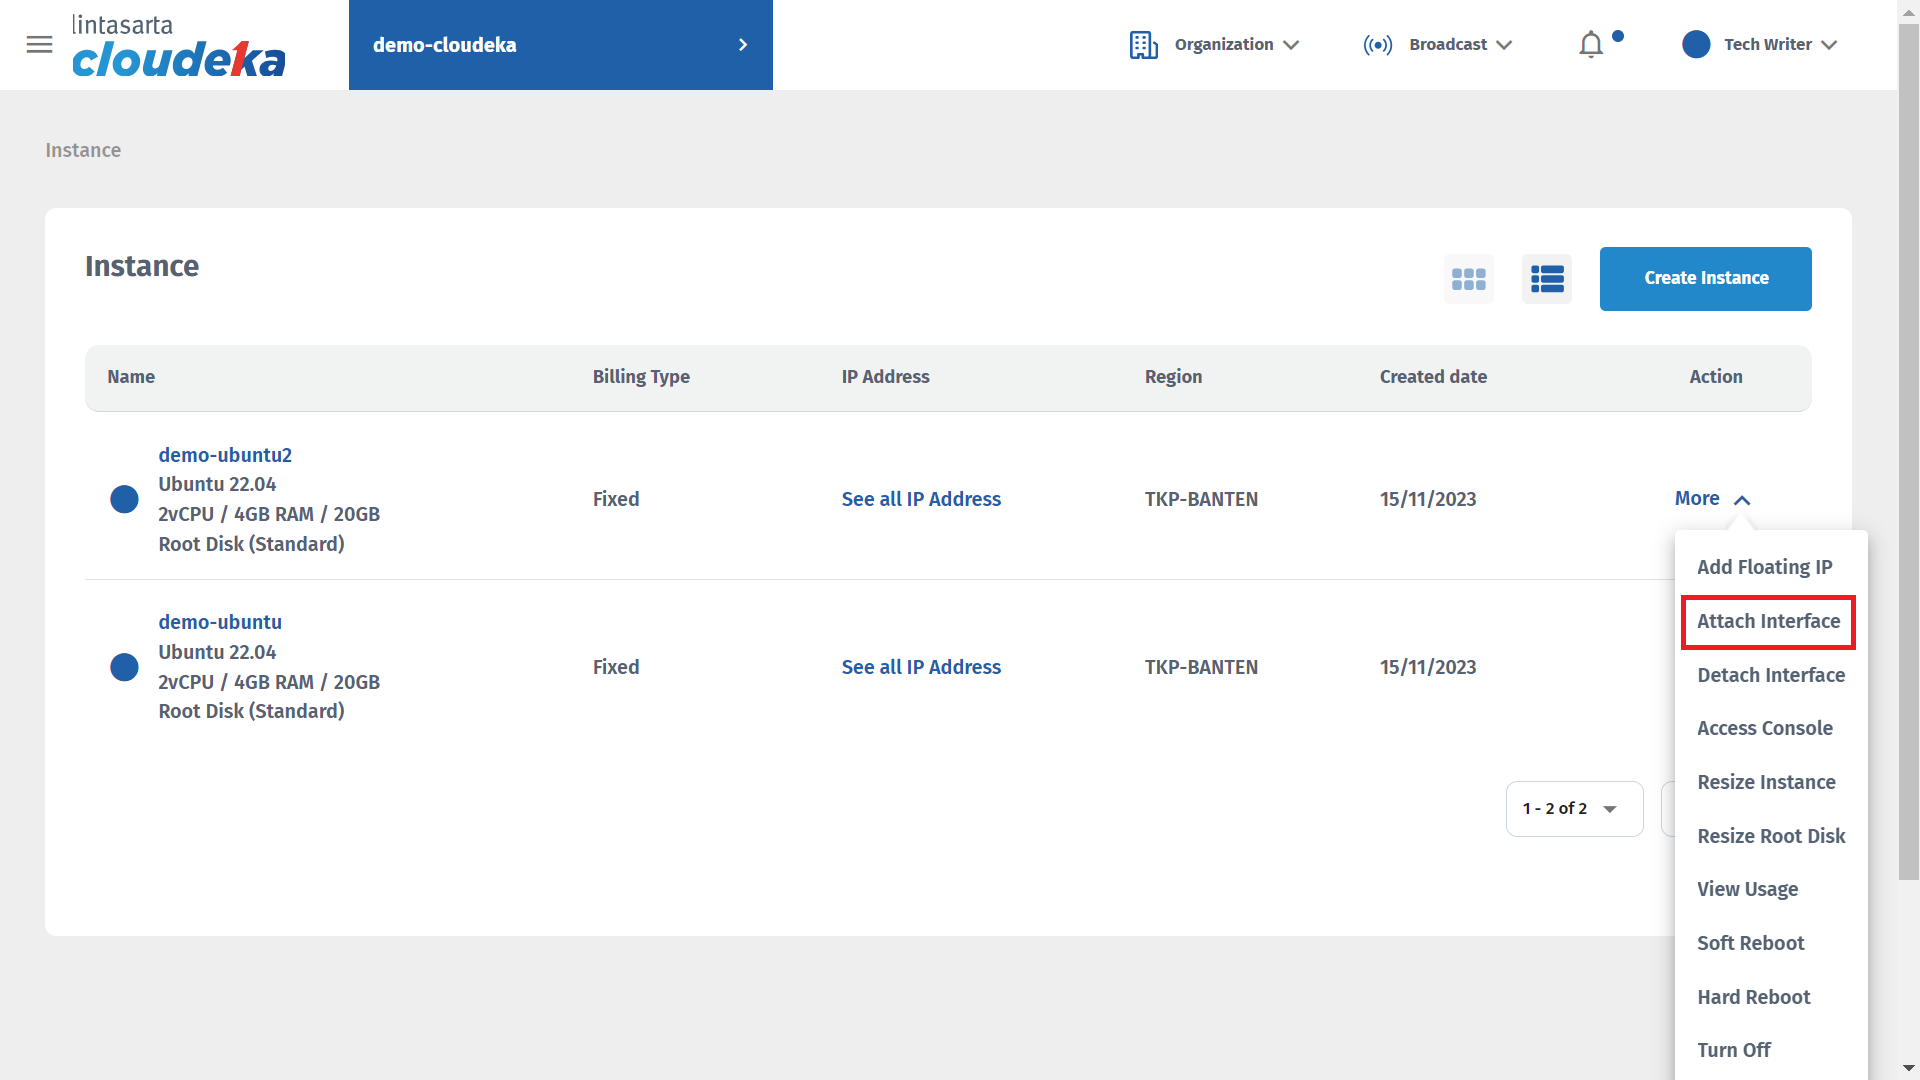Viewport: 1920px width, 1080px height.
Task: Open the notifications bell
Action: coord(1590,45)
